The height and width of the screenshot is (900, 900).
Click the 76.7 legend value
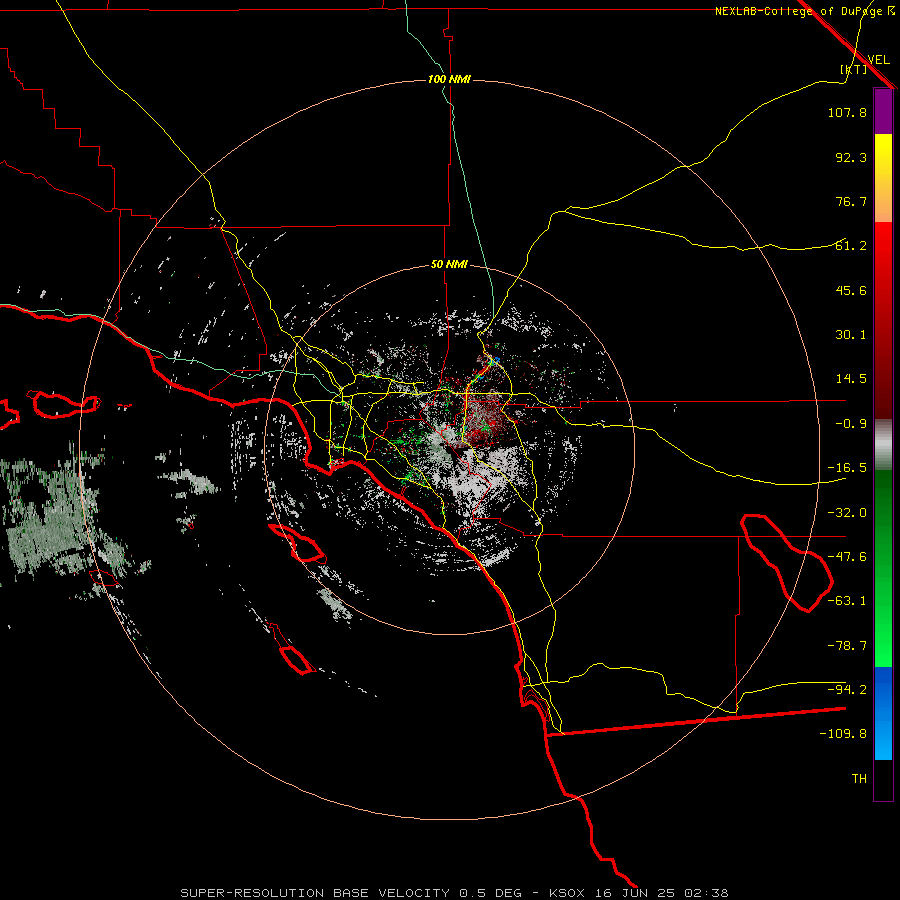(851, 201)
